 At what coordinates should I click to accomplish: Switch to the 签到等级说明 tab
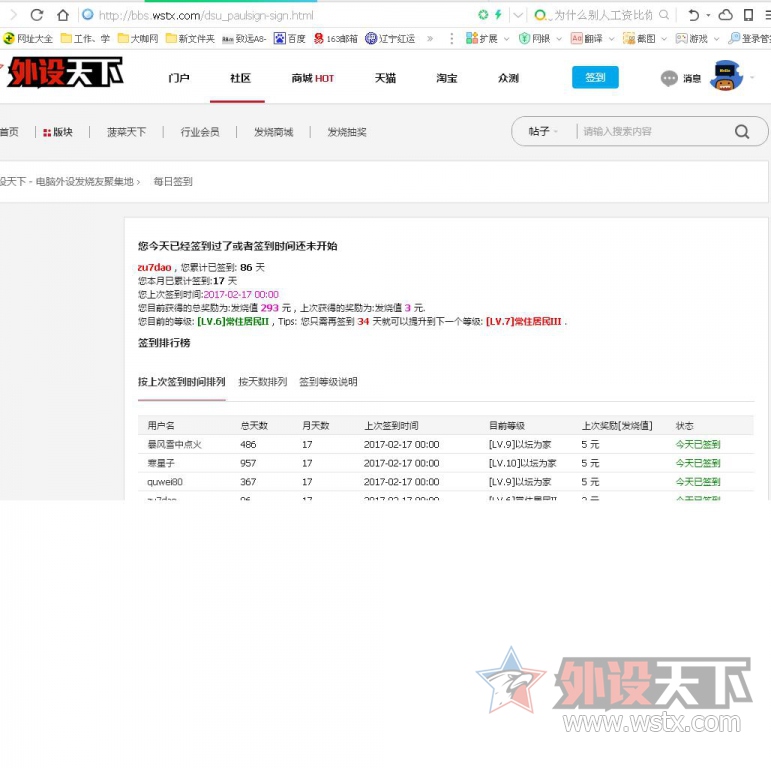[x=328, y=382]
